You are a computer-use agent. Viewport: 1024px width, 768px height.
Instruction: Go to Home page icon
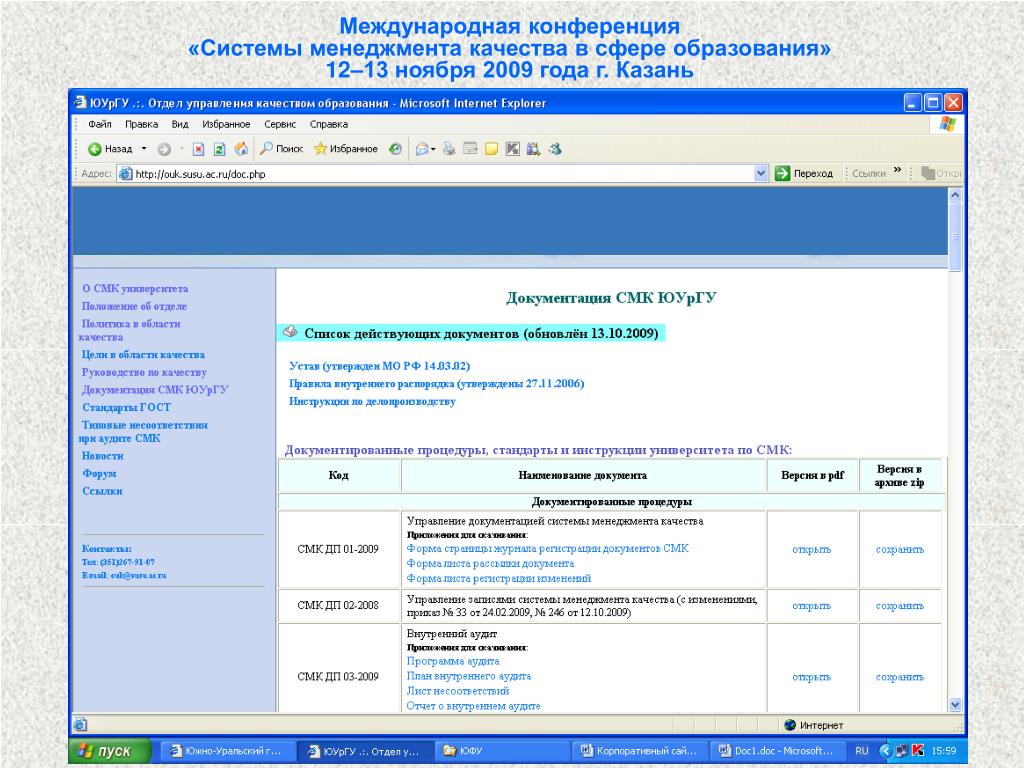point(241,149)
